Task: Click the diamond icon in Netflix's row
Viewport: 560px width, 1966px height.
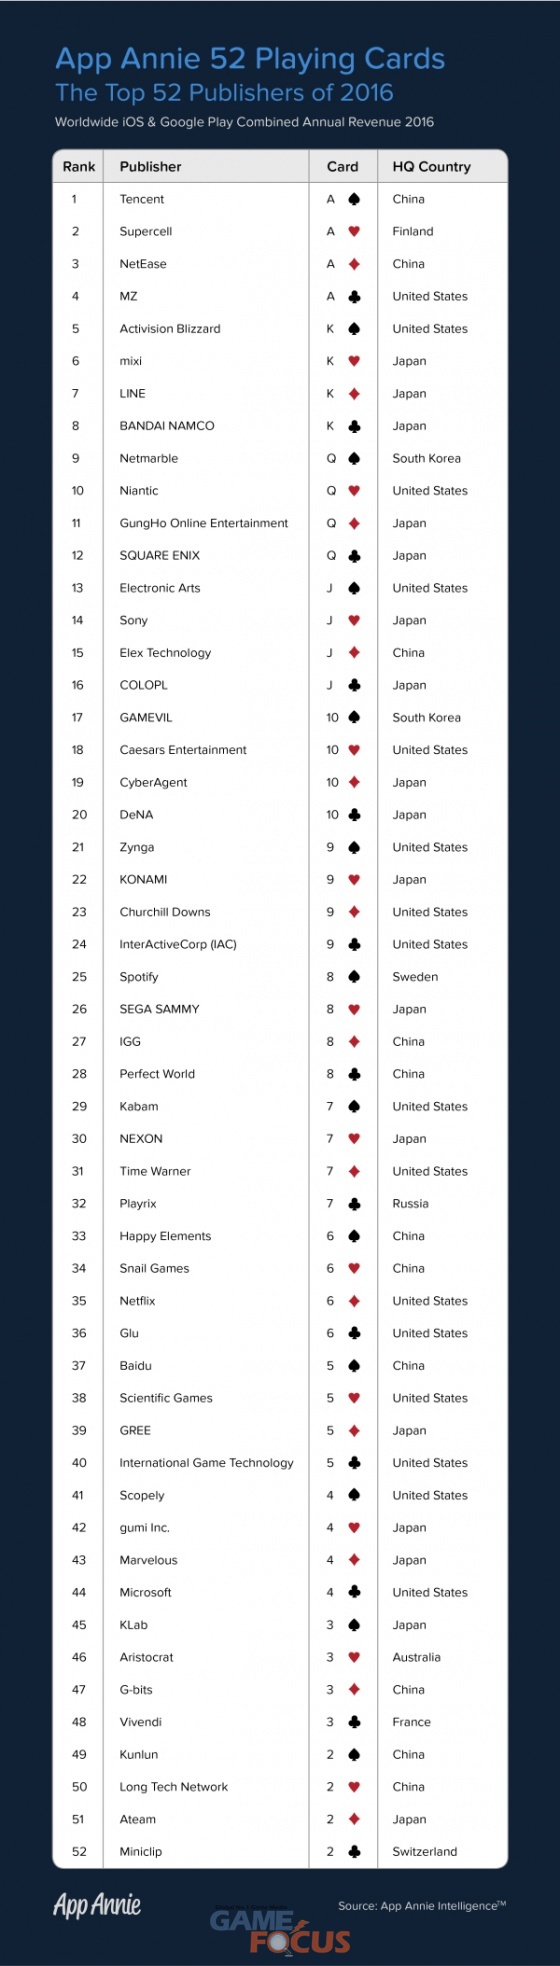Action: coord(354,1301)
